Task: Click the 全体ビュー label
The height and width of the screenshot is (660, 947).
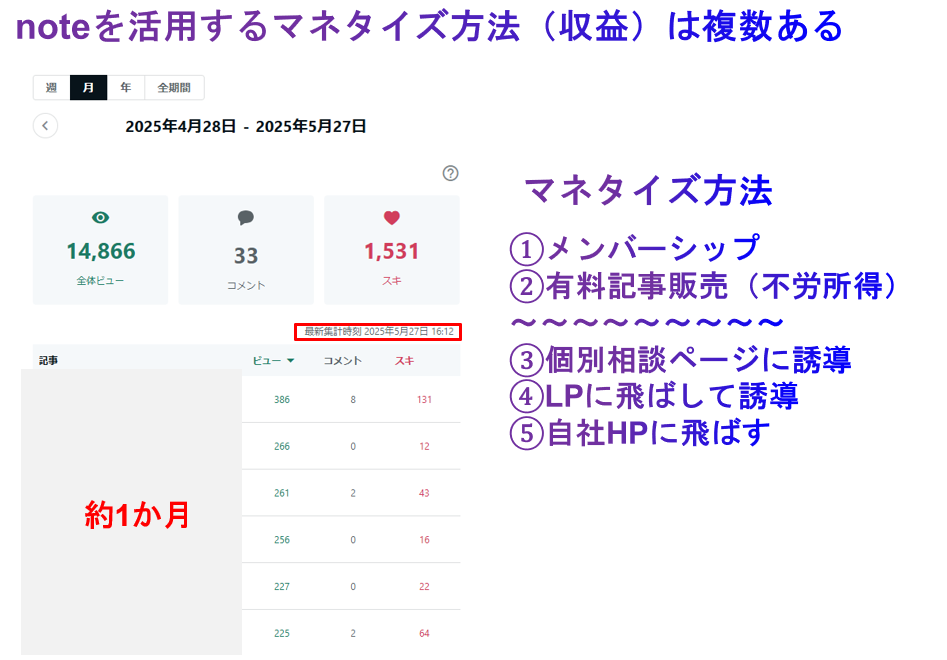Action: point(100,281)
